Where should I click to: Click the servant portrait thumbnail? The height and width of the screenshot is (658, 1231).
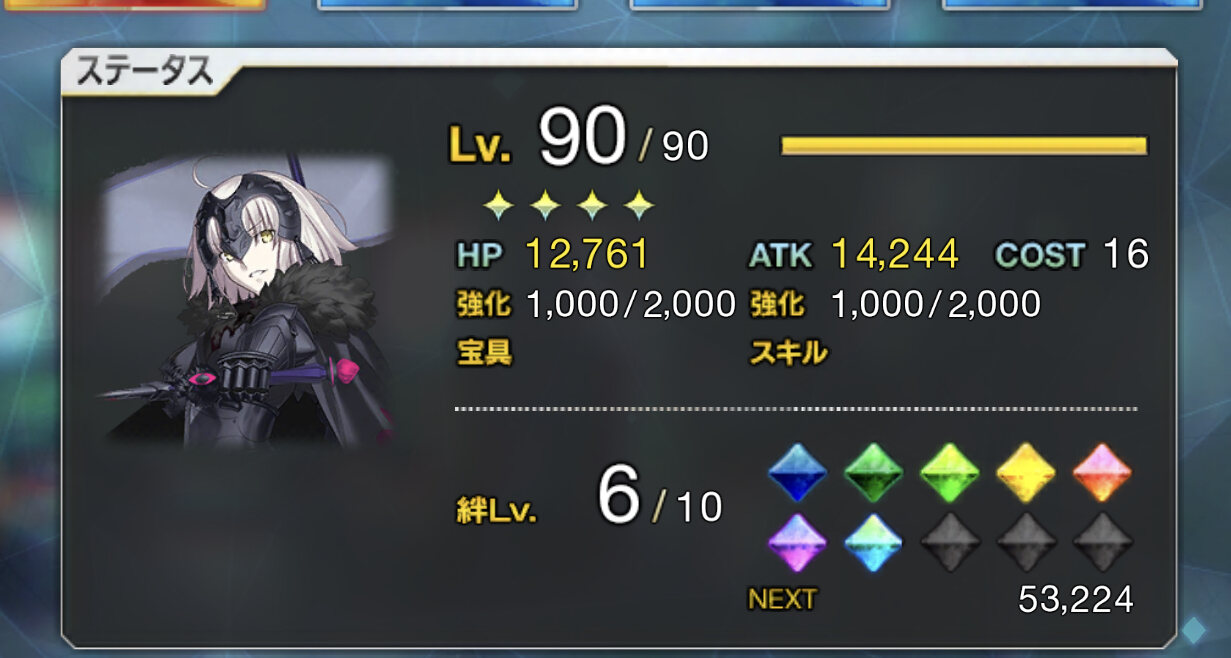[x=249, y=301]
